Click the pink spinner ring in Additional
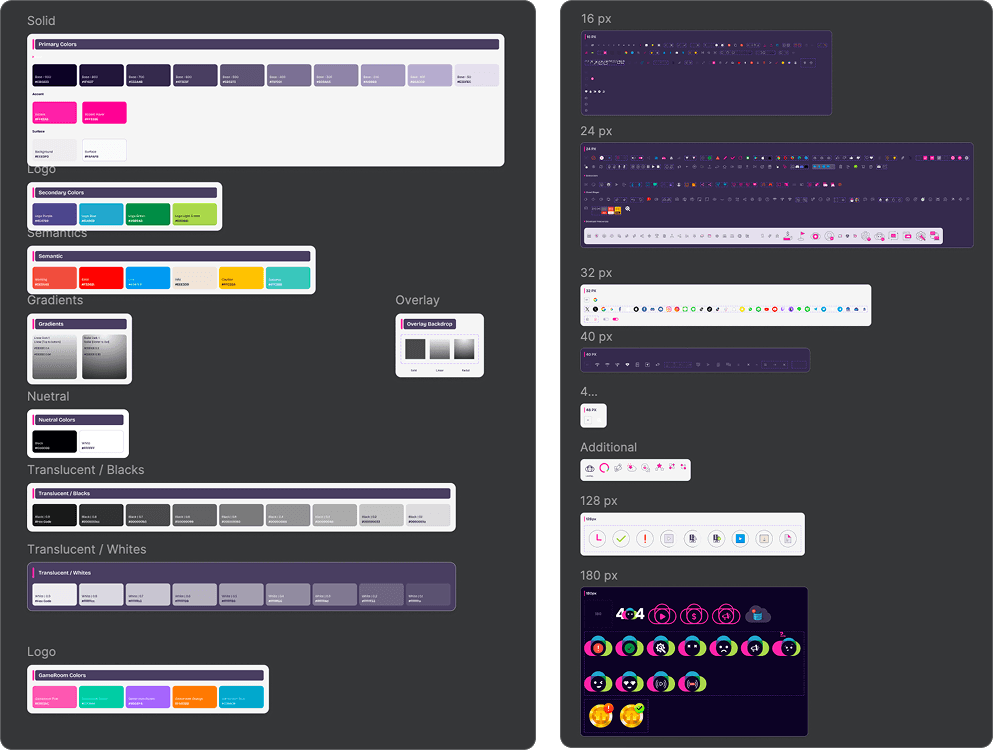This screenshot has width=993, height=750. click(604, 468)
